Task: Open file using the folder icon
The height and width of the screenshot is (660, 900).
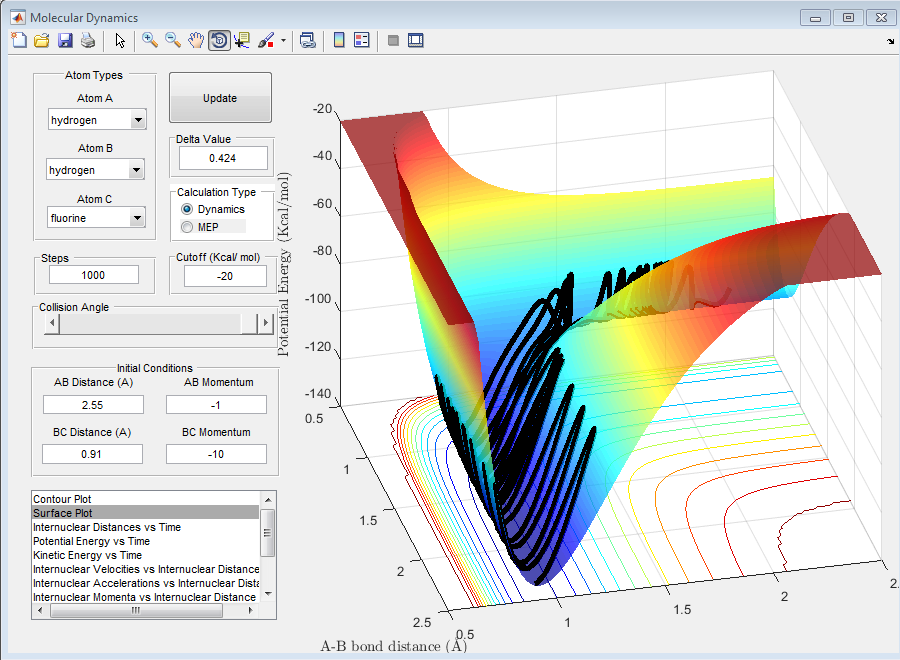Action: tap(42, 41)
